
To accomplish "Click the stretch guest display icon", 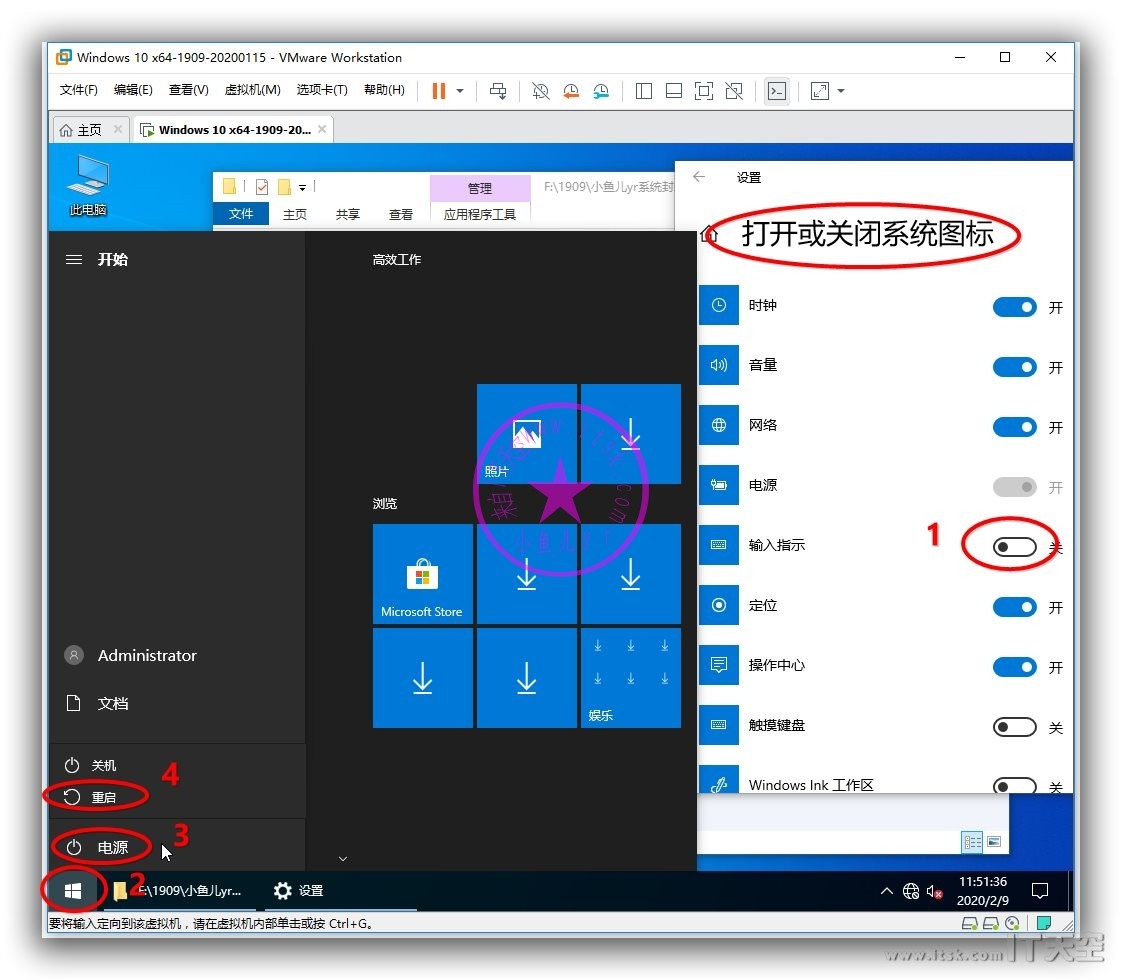I will (819, 91).
